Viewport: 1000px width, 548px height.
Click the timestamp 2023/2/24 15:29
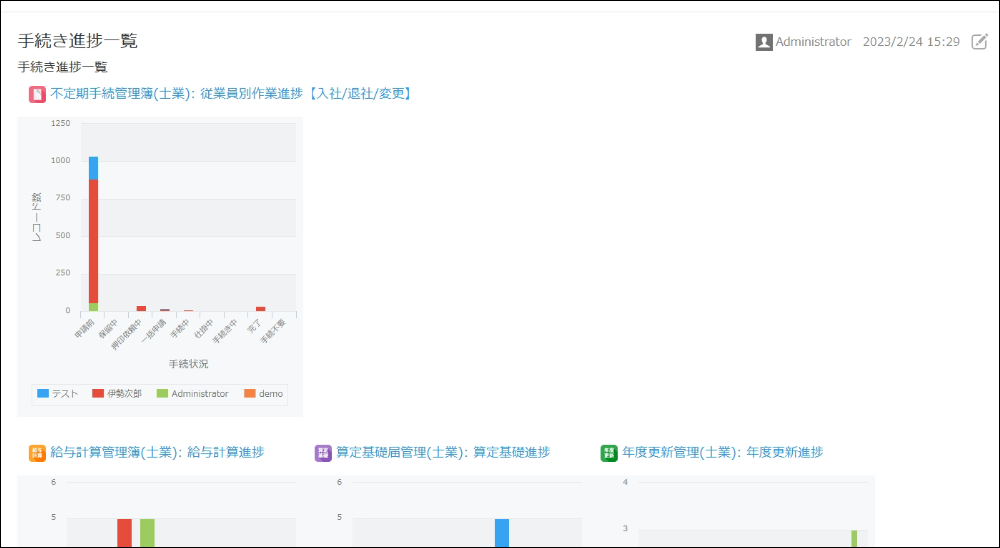911,42
